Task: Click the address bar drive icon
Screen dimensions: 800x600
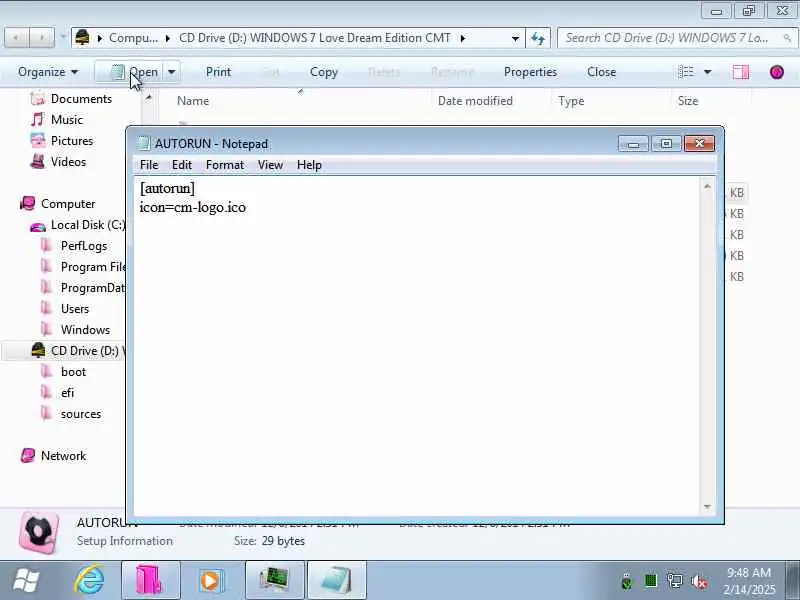Action: 82,37
